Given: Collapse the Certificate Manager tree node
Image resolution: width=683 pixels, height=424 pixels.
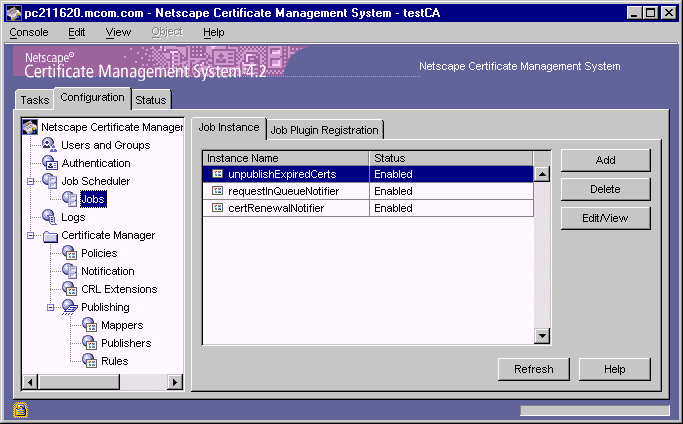Looking at the screenshot, I should pos(30,235).
